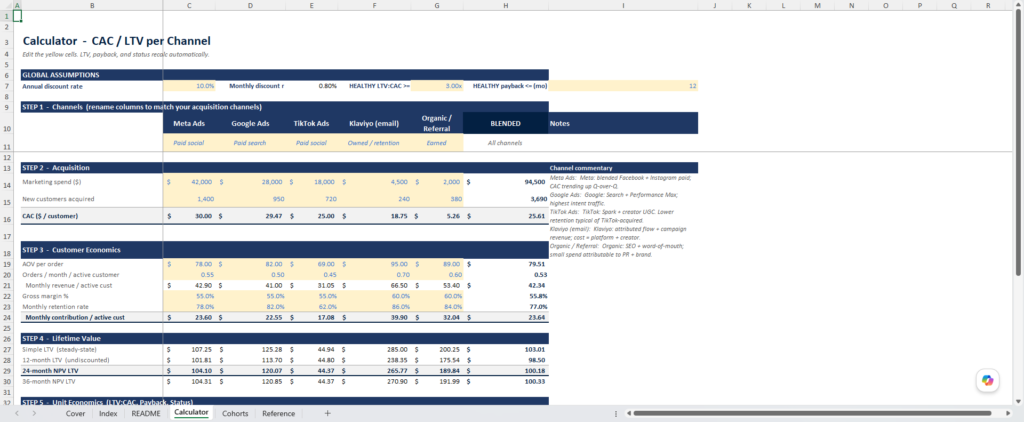Viewport: 1024px width, 422px height.
Task: Click the GLOBAL ASSUMPTIONS section header
Action: pyautogui.click(x=284, y=74)
